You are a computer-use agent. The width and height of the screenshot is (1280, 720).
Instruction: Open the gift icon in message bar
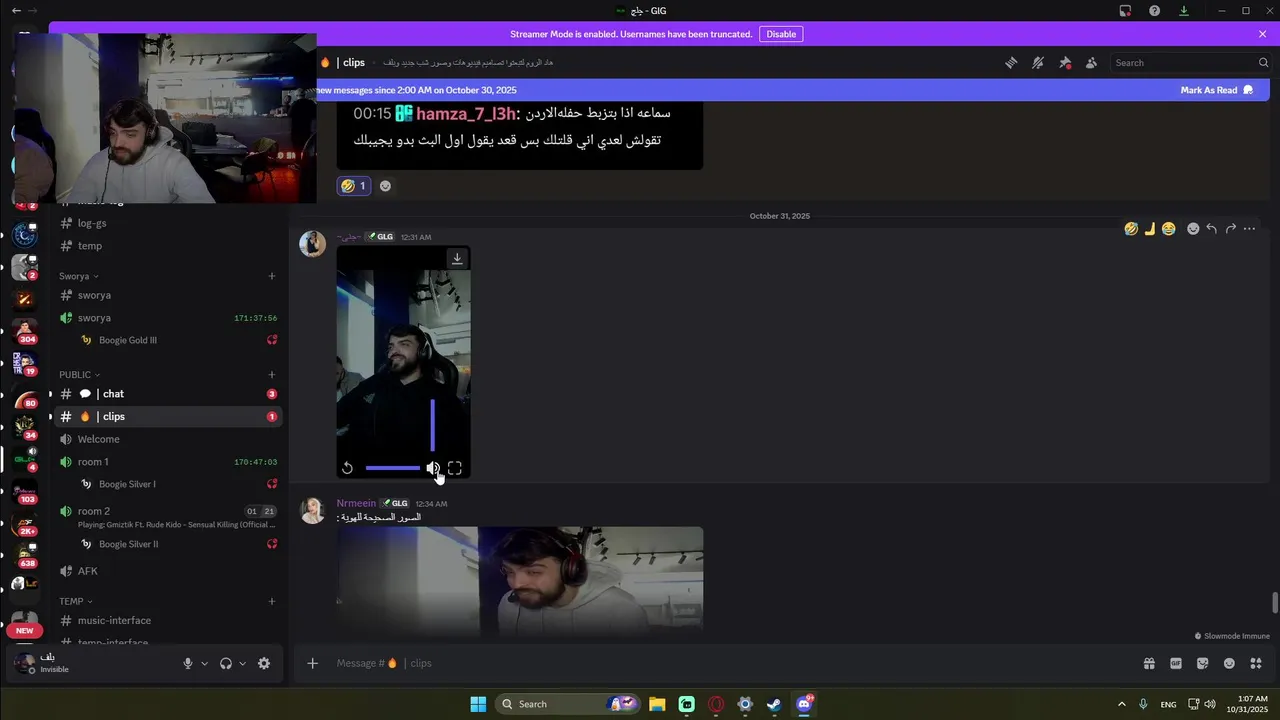[1149, 663]
